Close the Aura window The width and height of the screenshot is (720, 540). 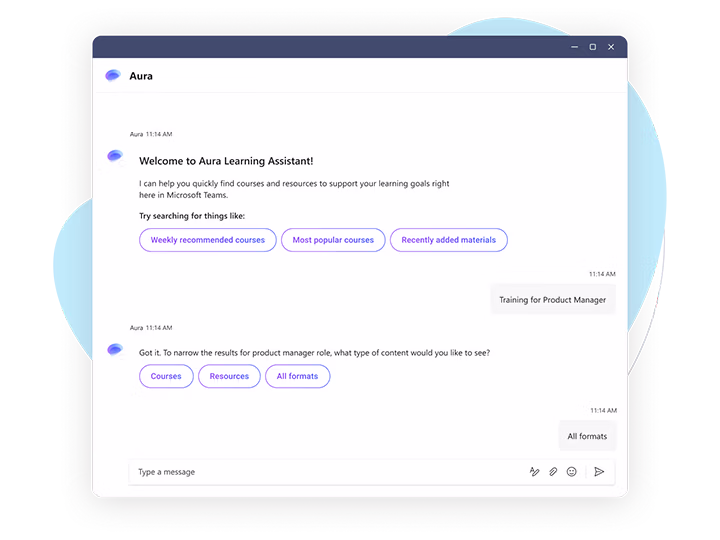tap(611, 47)
